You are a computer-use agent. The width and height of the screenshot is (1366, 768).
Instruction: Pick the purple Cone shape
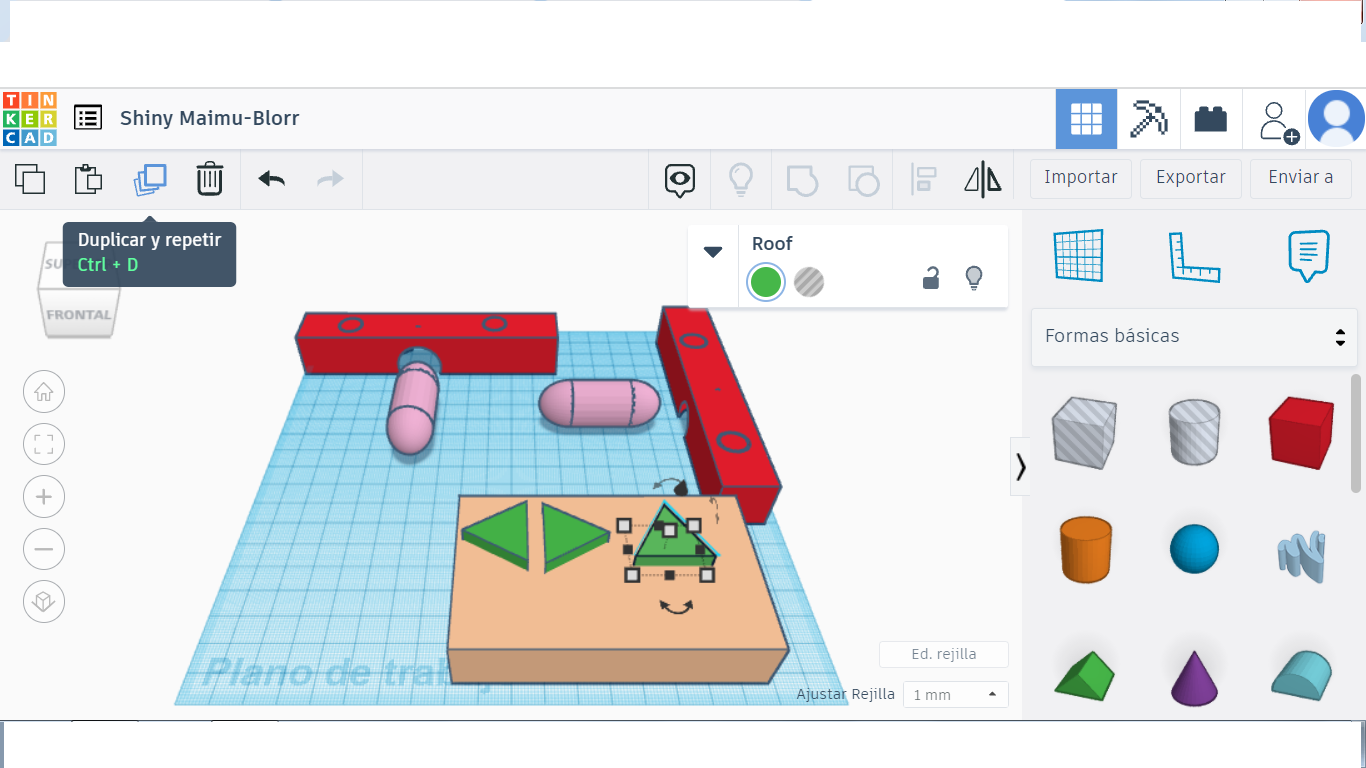tap(1194, 678)
